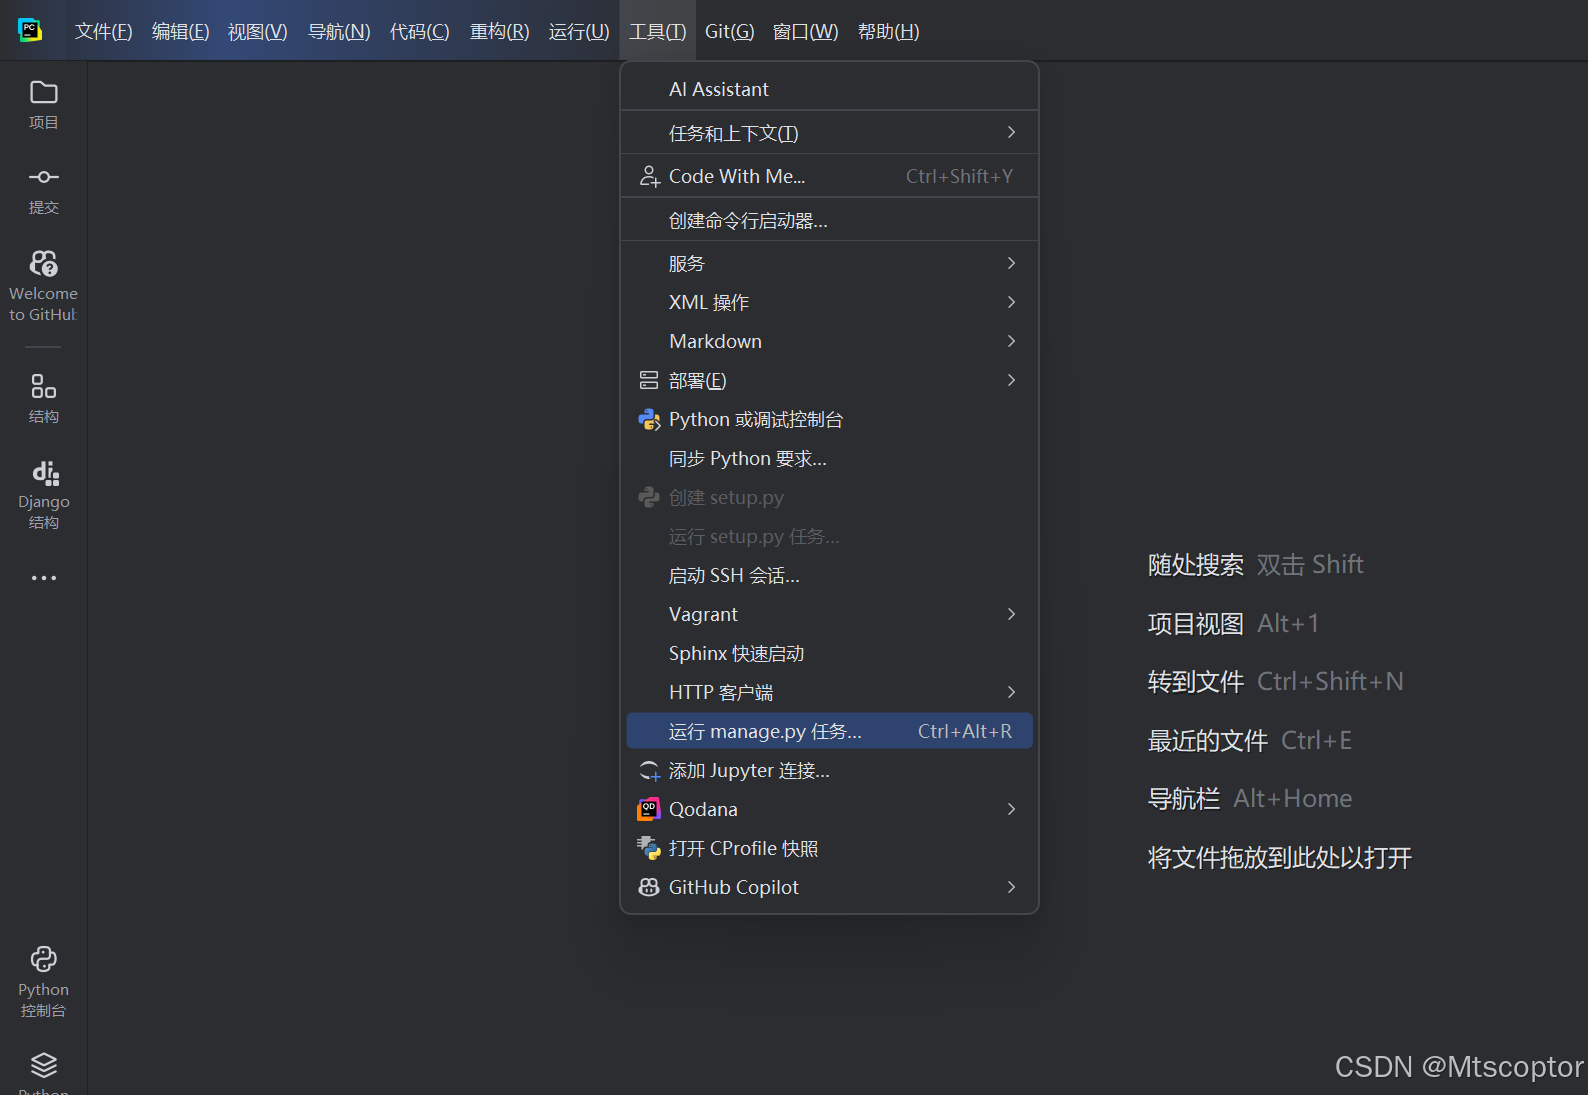Click the GitHub Copilot icon in menu
The width and height of the screenshot is (1588, 1095).
click(649, 887)
